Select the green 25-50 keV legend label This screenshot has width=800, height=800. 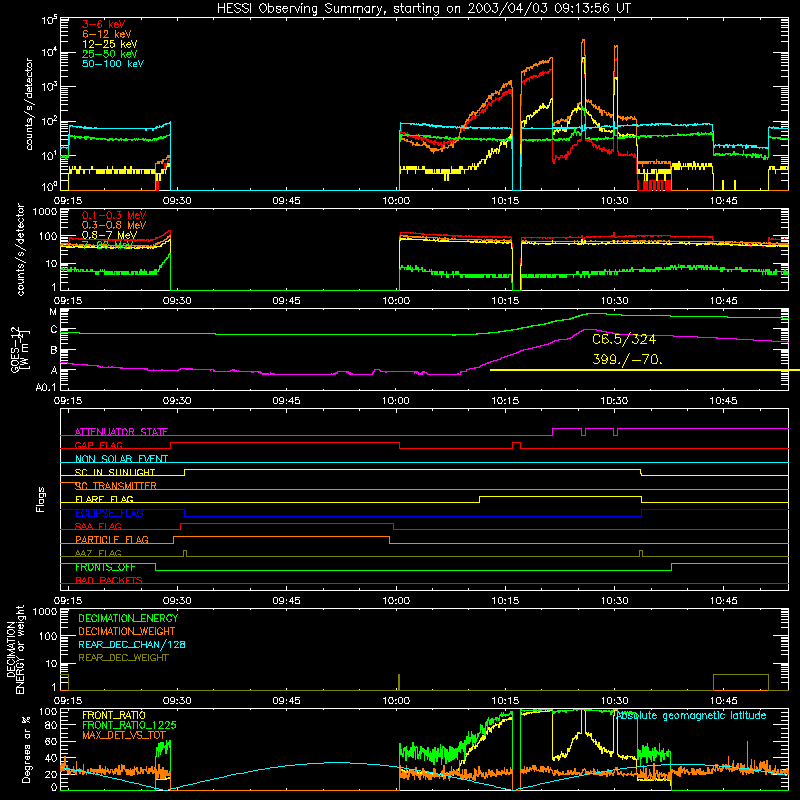[x=110, y=54]
